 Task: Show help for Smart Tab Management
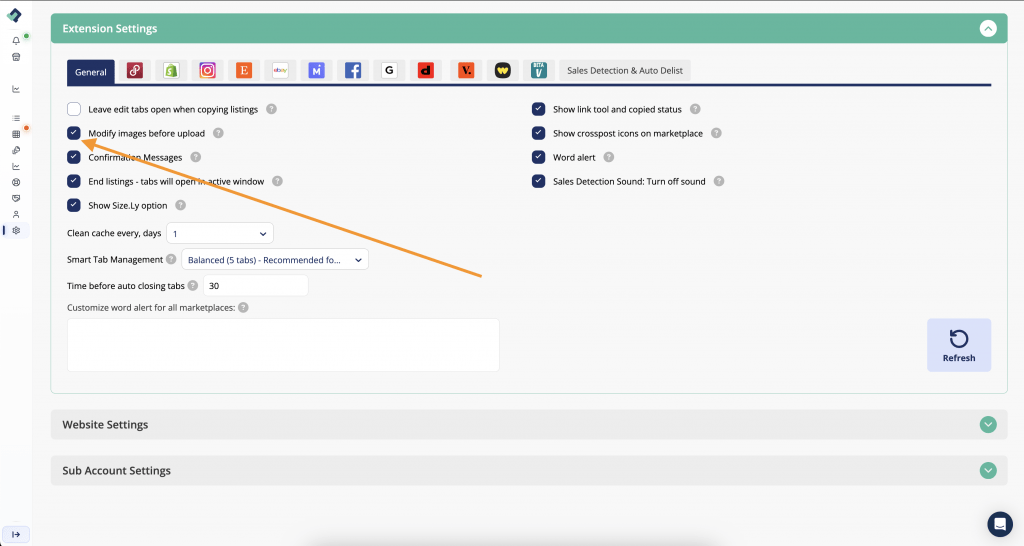coord(171,259)
